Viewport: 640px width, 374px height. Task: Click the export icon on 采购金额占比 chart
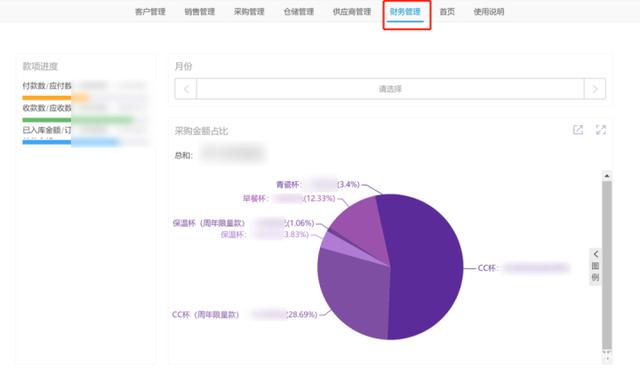[x=578, y=130]
